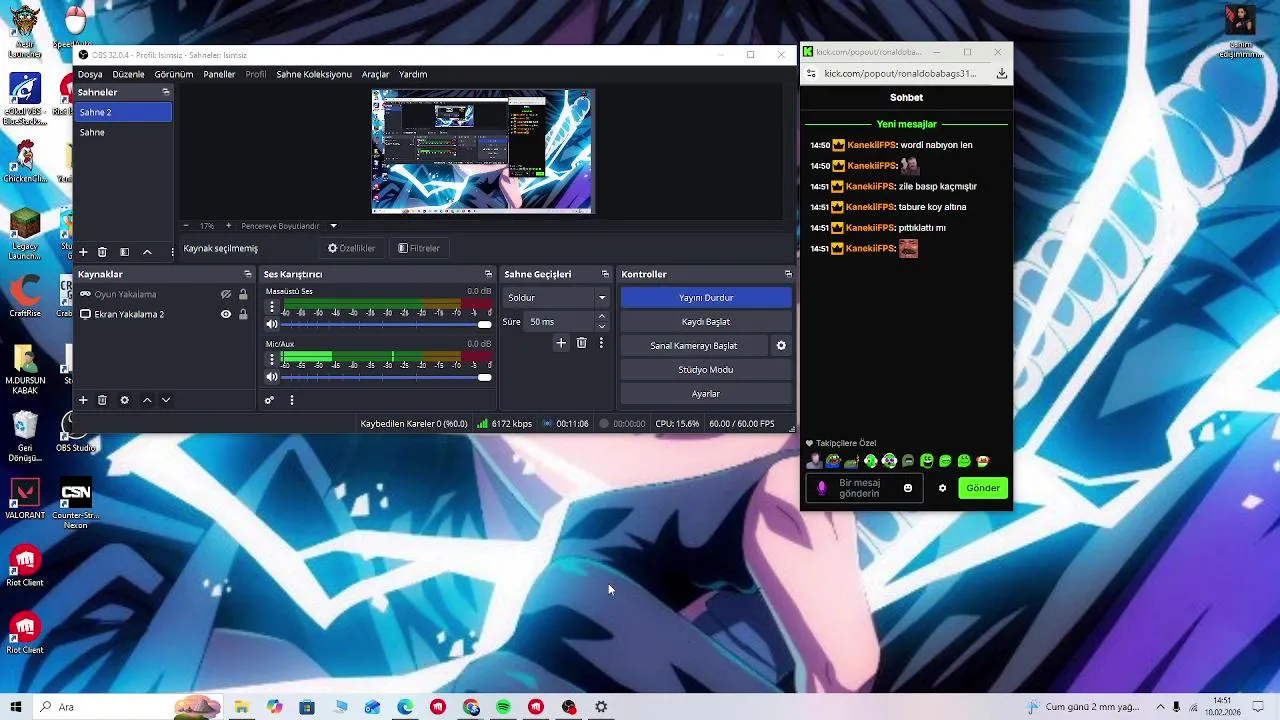Toggle lock on Oyun Yakalama source
The image size is (1280, 720).
coord(243,294)
